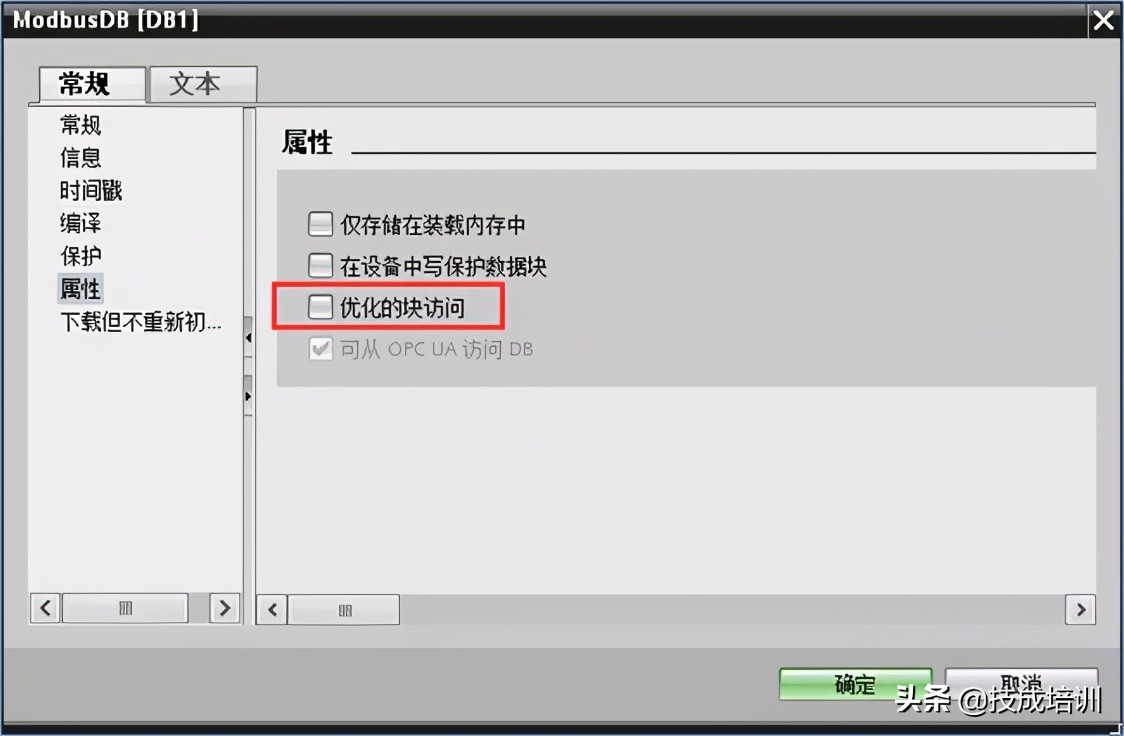Open 下载但不重新初... item
Image resolution: width=1124 pixels, height=736 pixels.
click(x=140, y=322)
